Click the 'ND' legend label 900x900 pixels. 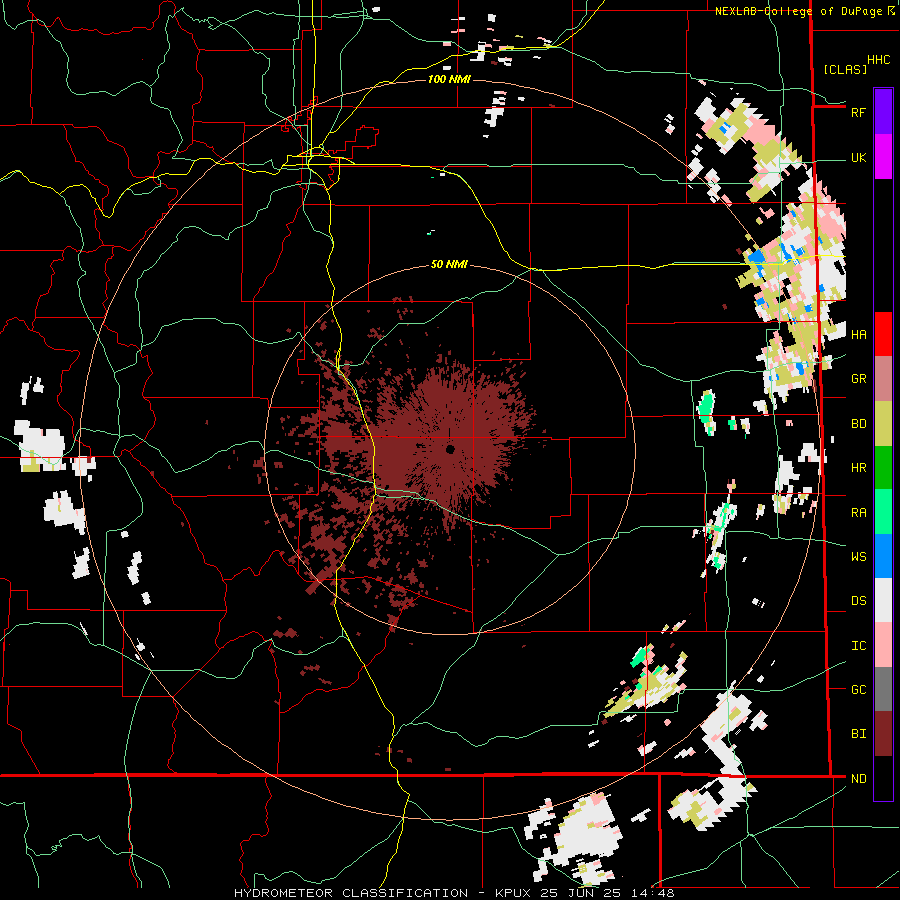point(858,779)
